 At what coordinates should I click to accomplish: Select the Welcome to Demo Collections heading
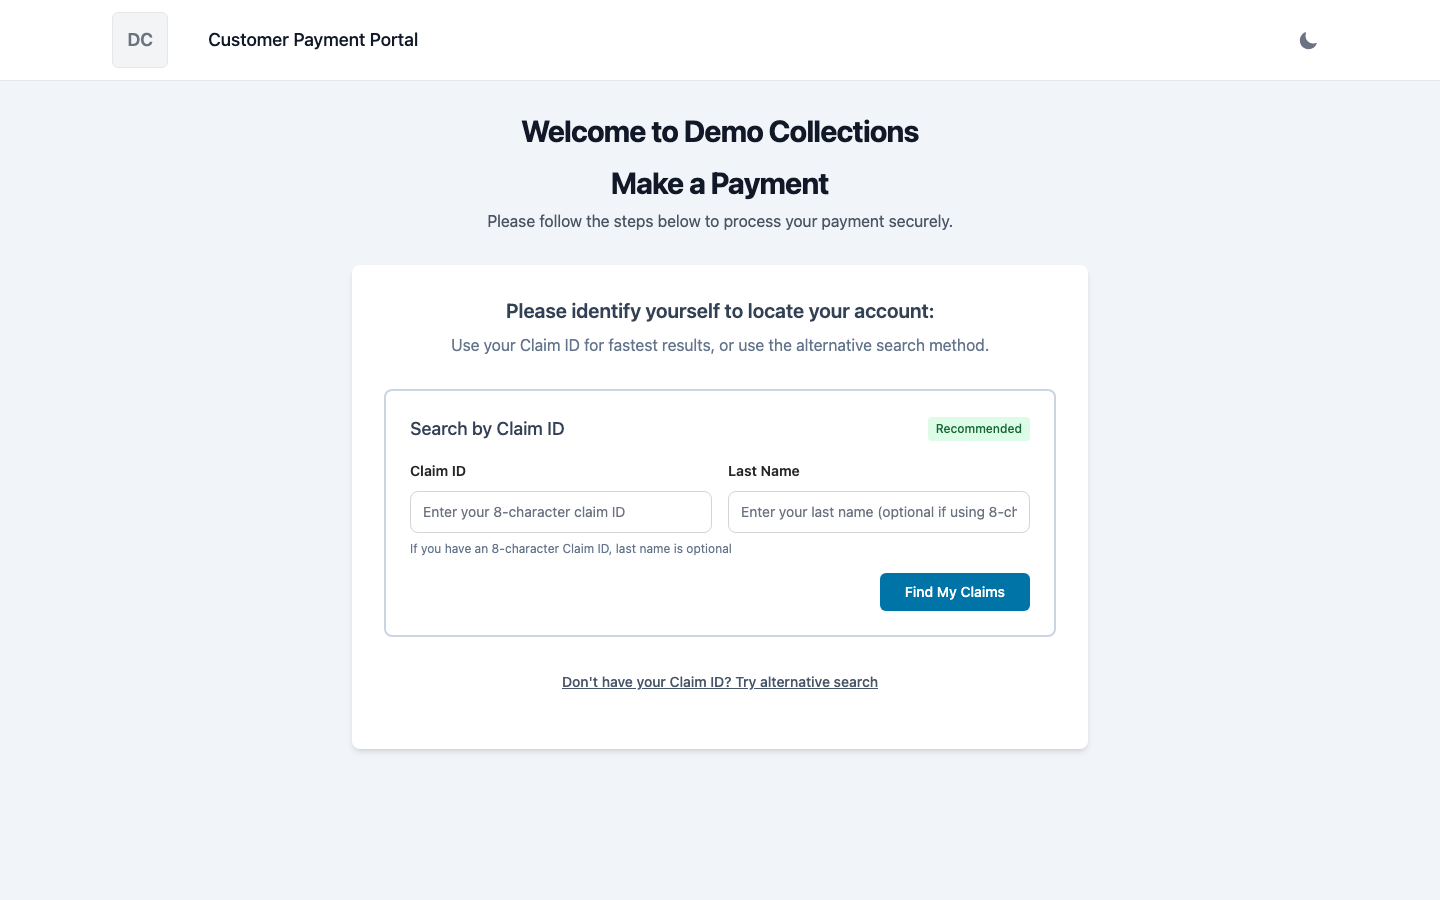(719, 131)
